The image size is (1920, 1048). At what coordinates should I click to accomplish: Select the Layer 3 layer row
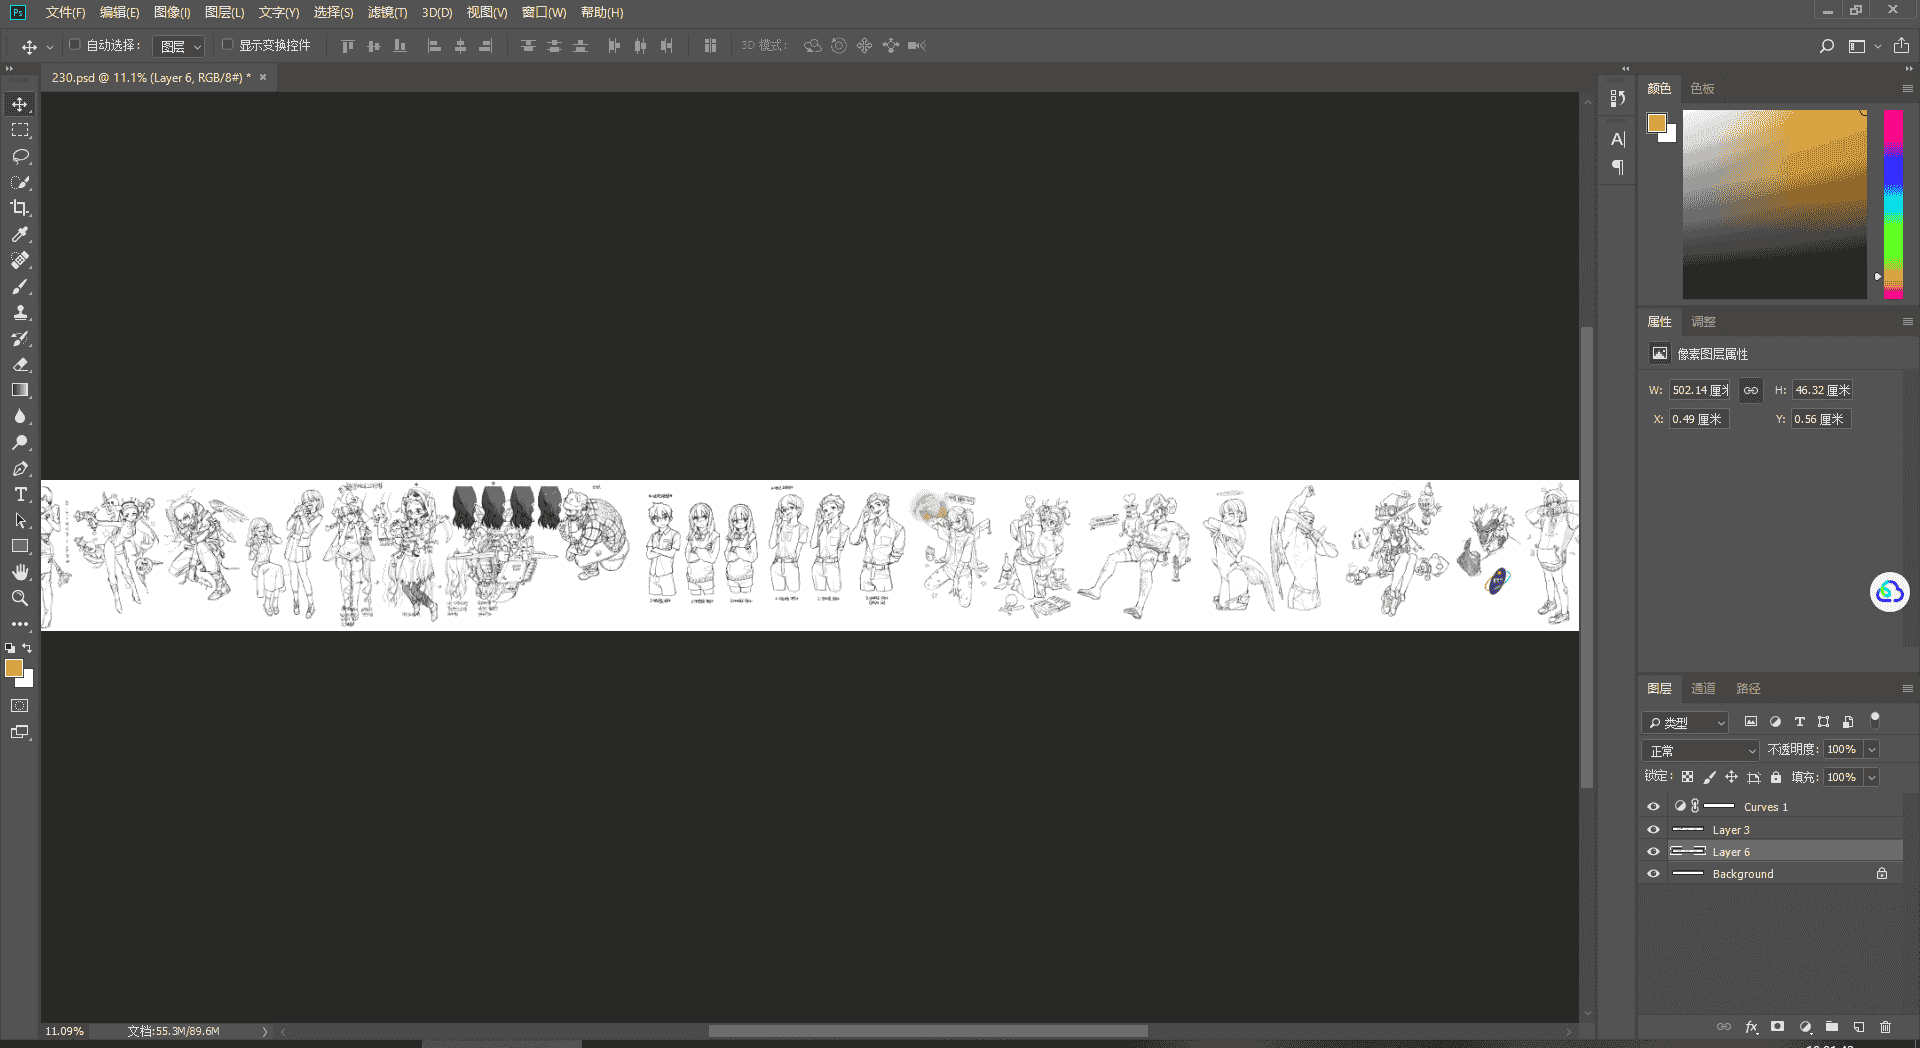pyautogui.click(x=1771, y=829)
